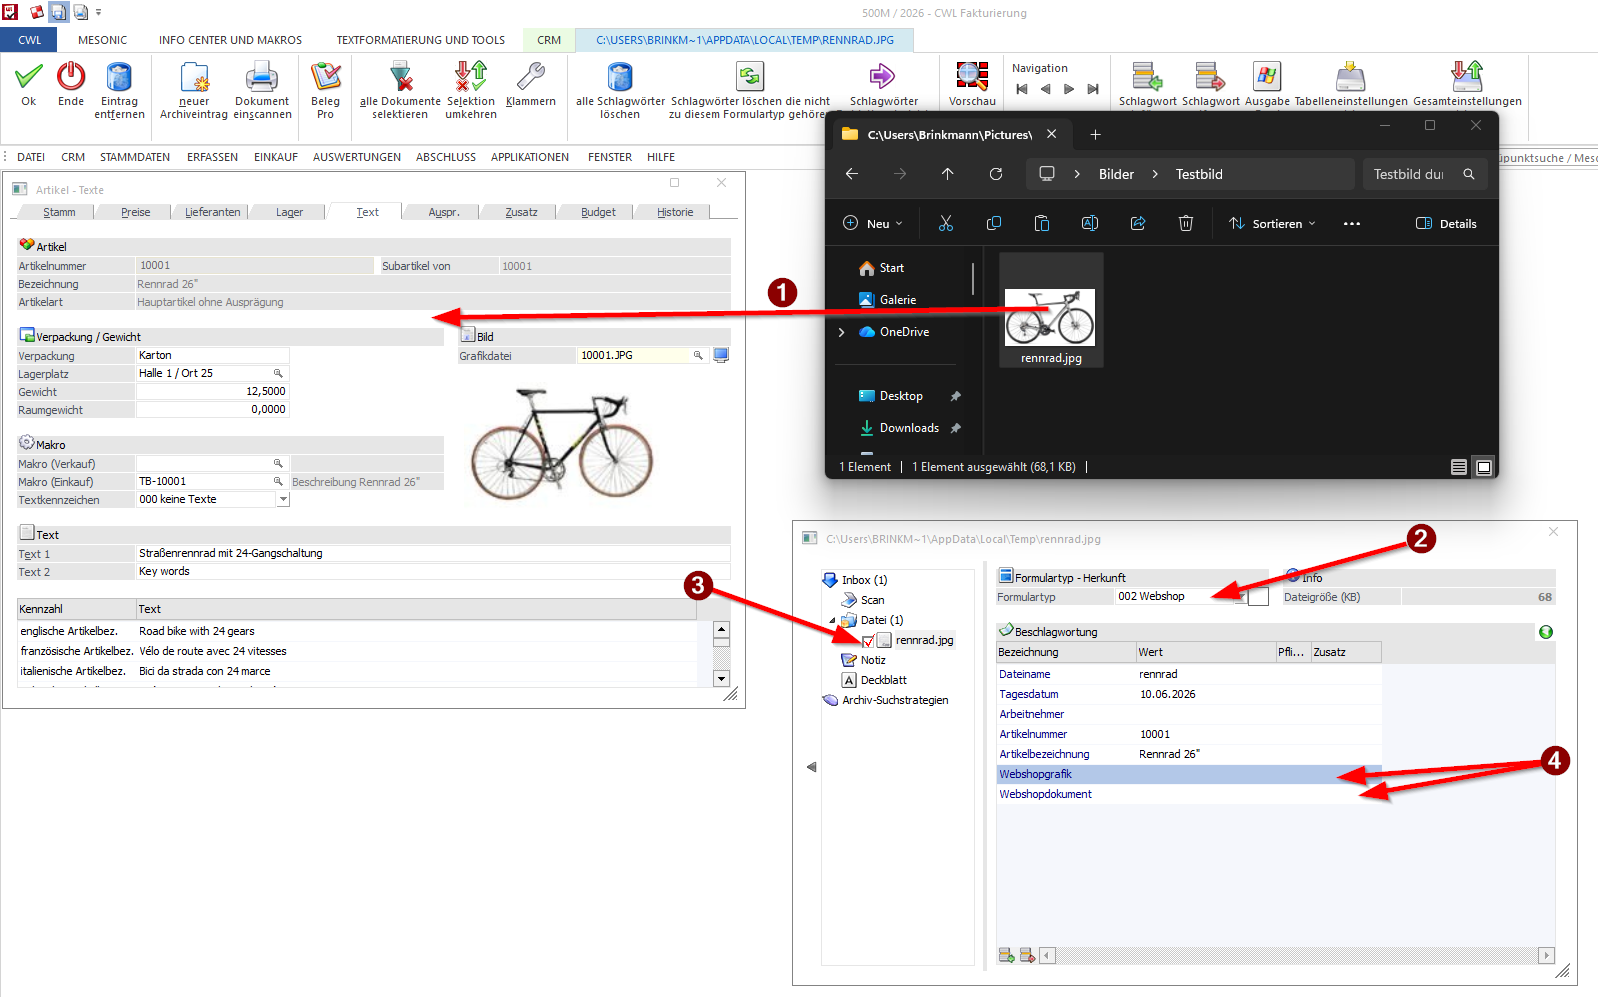This screenshot has width=1598, height=997.
Task: Expand OneDrive in Explorer sidebar
Action: click(x=841, y=332)
